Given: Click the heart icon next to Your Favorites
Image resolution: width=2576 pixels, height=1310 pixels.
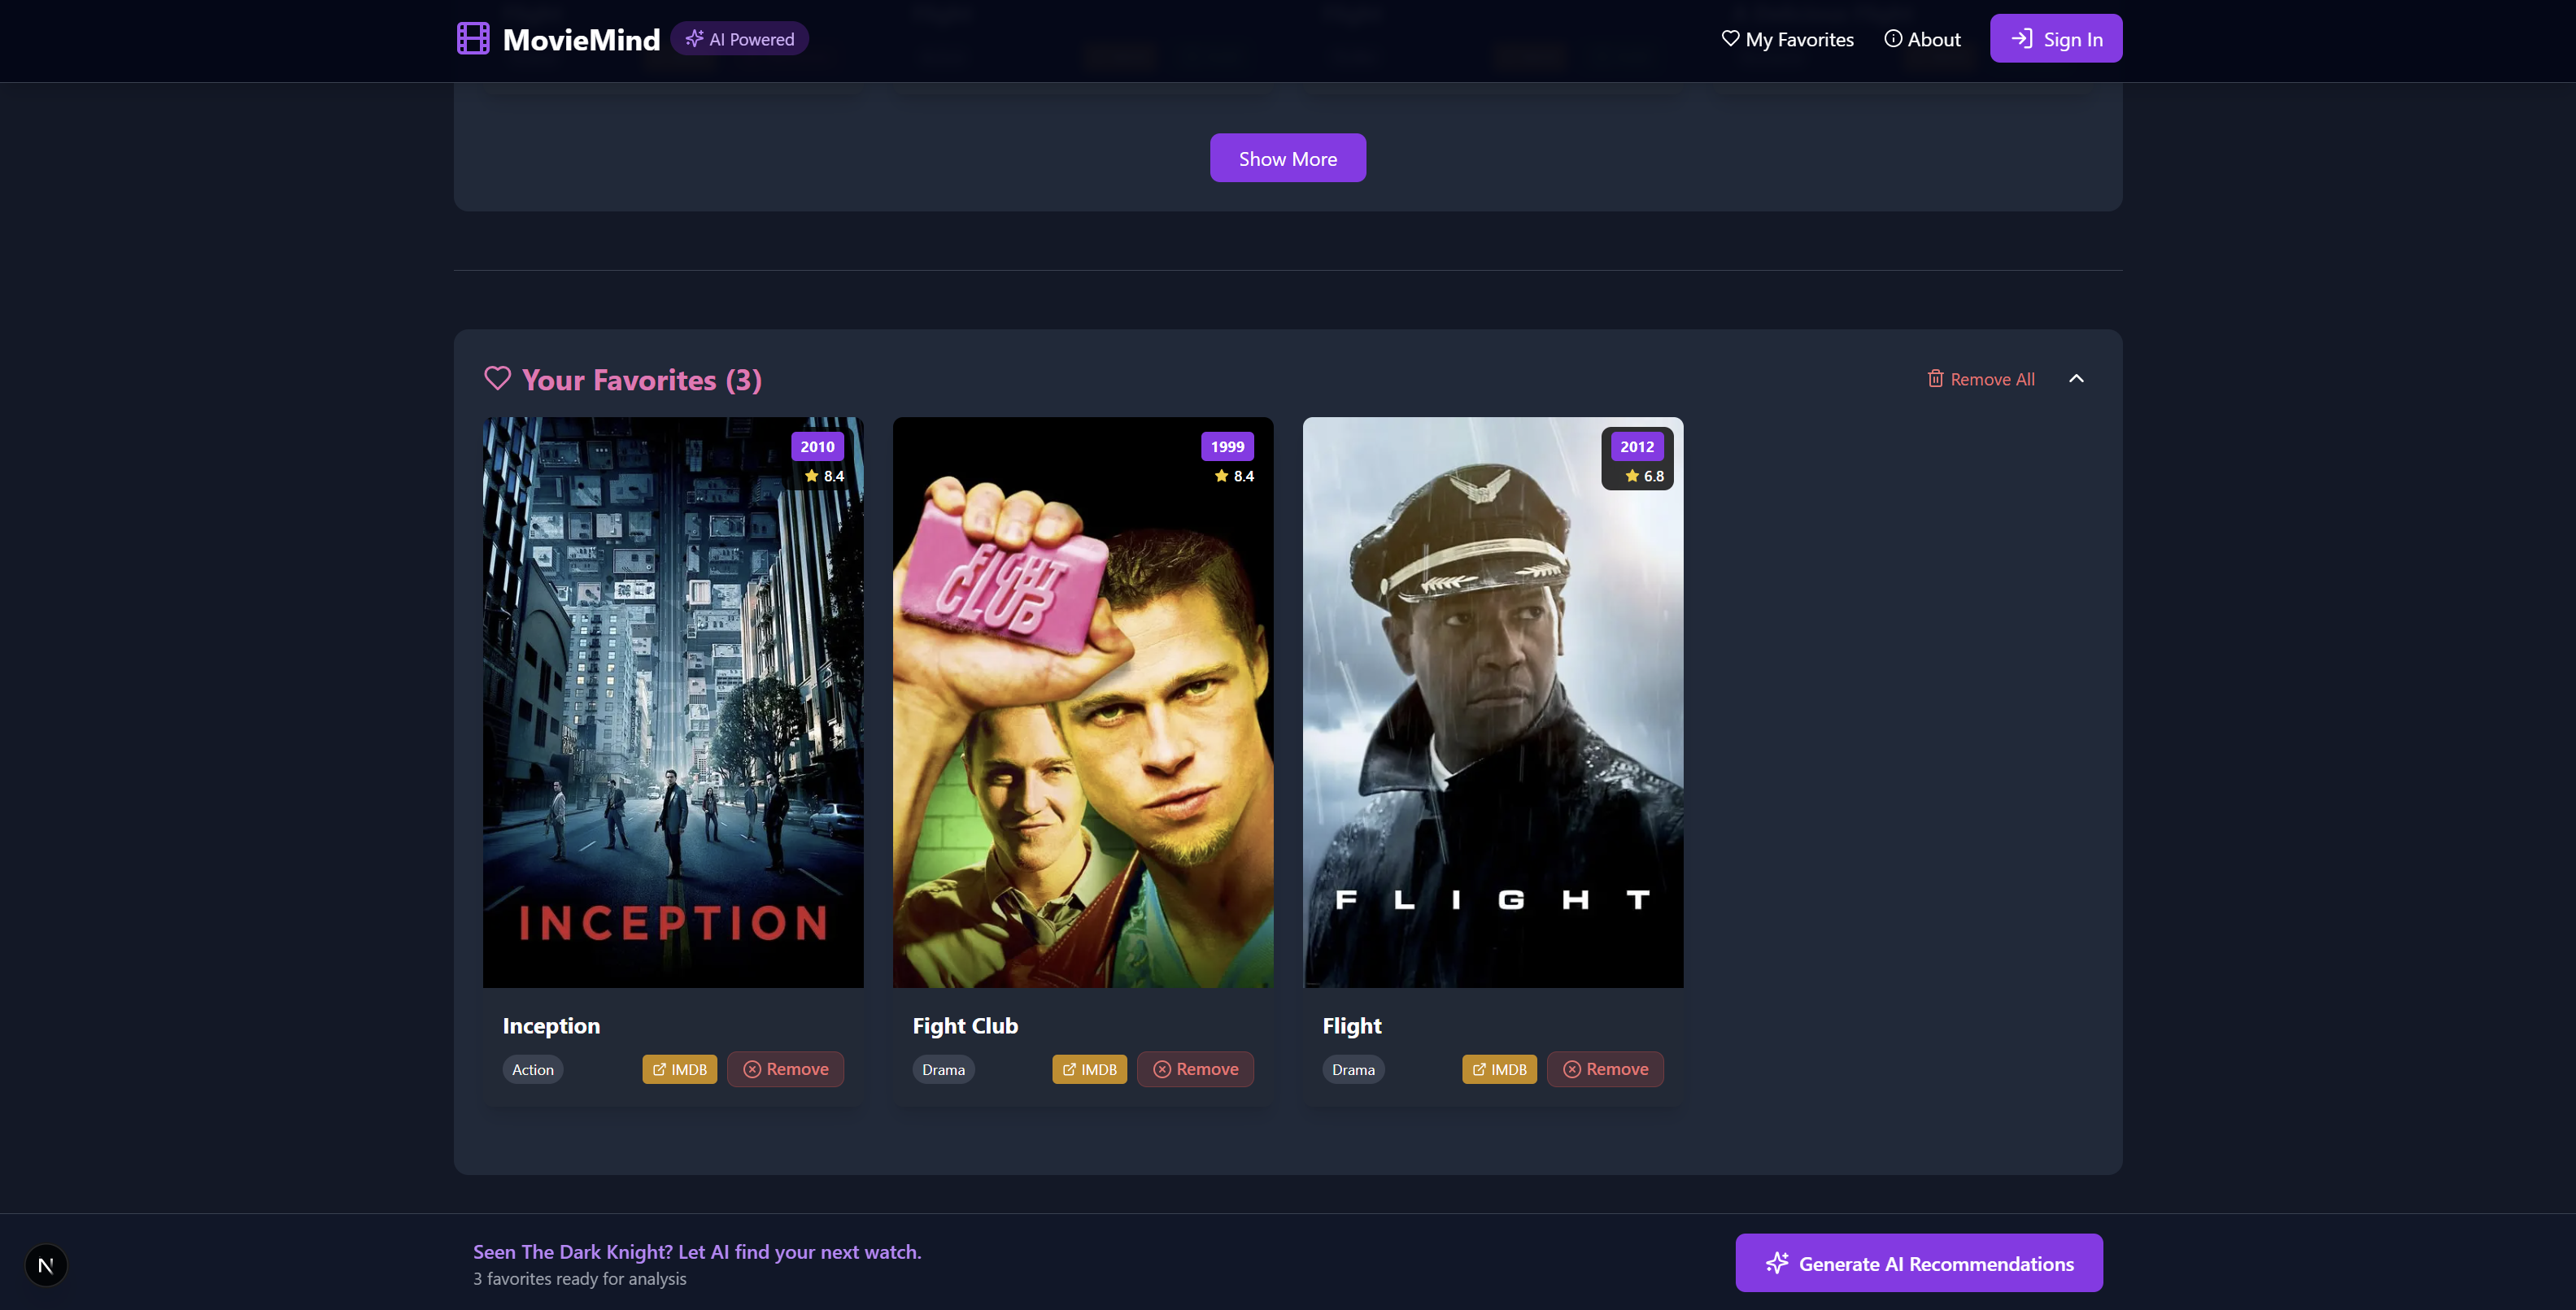Looking at the screenshot, I should 498,379.
